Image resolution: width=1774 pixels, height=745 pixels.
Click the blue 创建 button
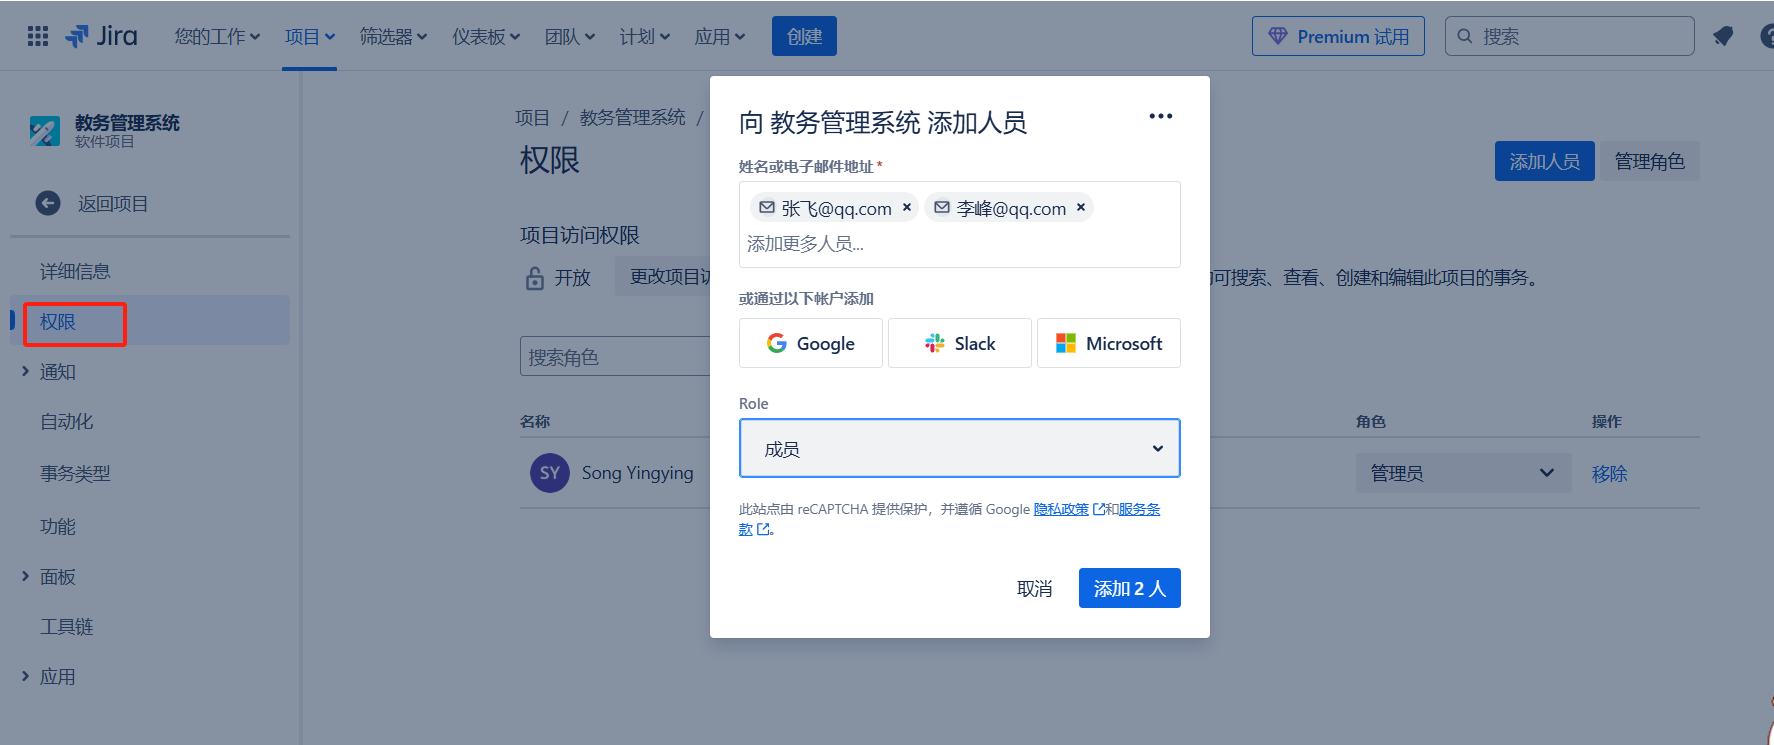(804, 37)
